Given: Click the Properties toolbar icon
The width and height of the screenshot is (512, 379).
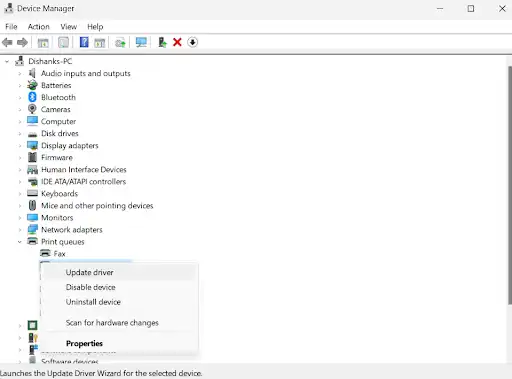Looking at the screenshot, I should pos(63,42).
